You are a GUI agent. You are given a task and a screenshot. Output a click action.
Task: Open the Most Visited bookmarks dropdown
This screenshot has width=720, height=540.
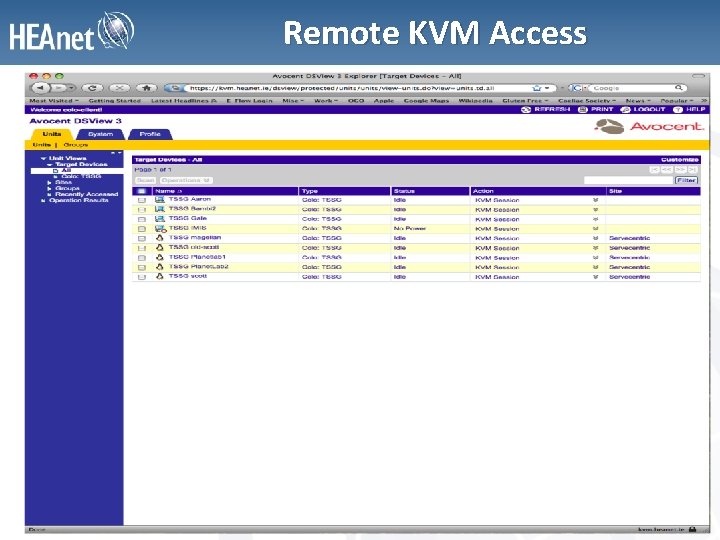point(54,101)
